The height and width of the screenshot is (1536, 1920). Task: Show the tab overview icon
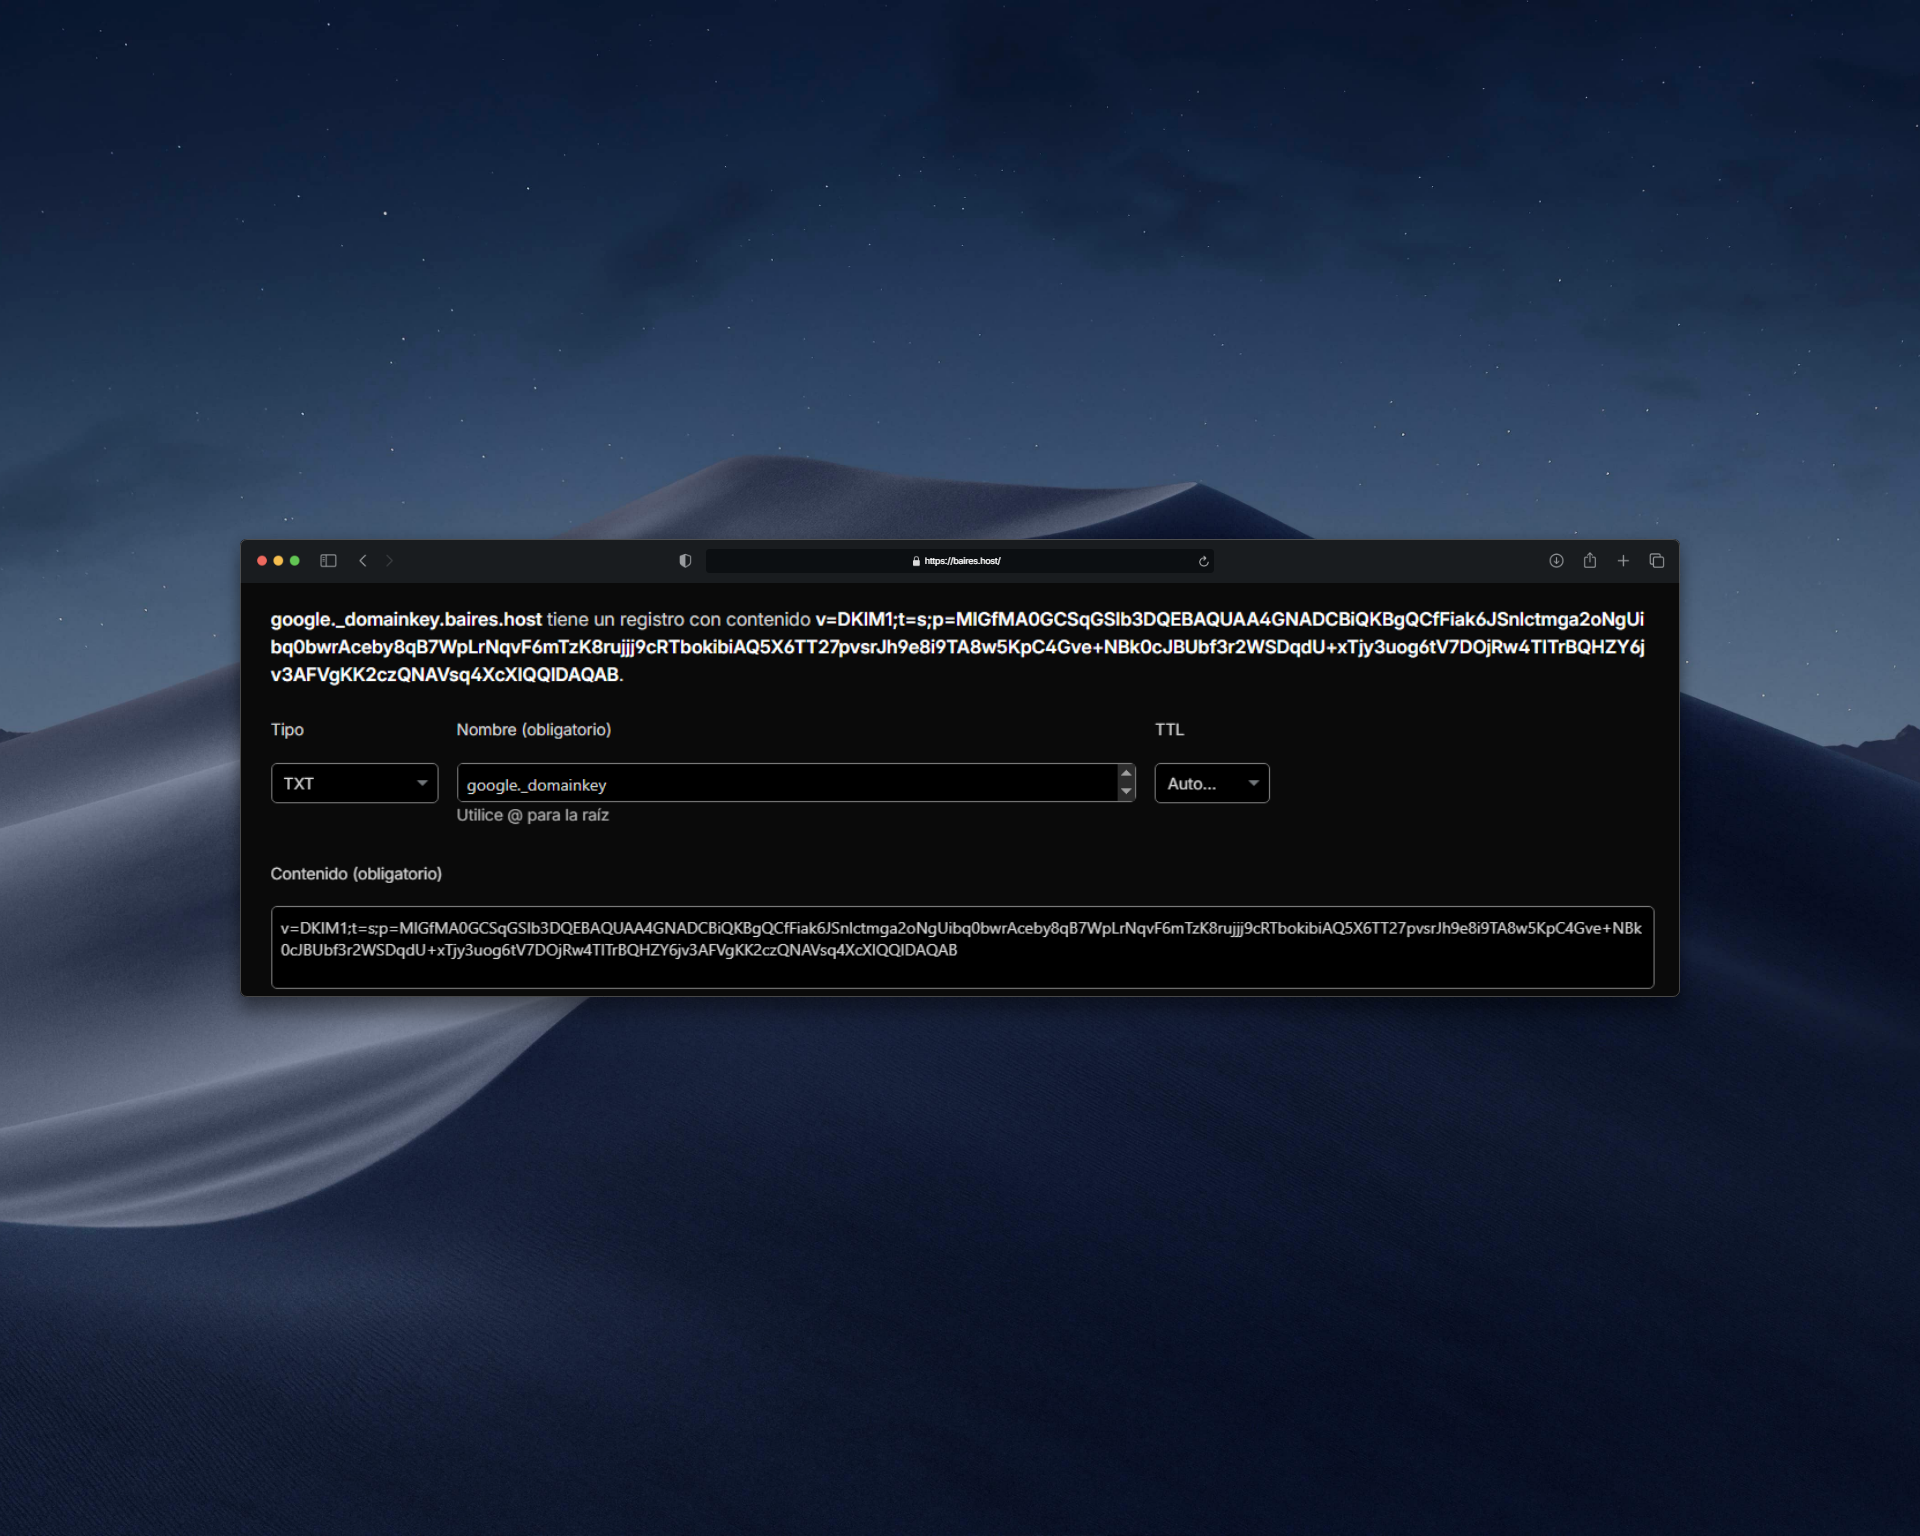(1656, 561)
